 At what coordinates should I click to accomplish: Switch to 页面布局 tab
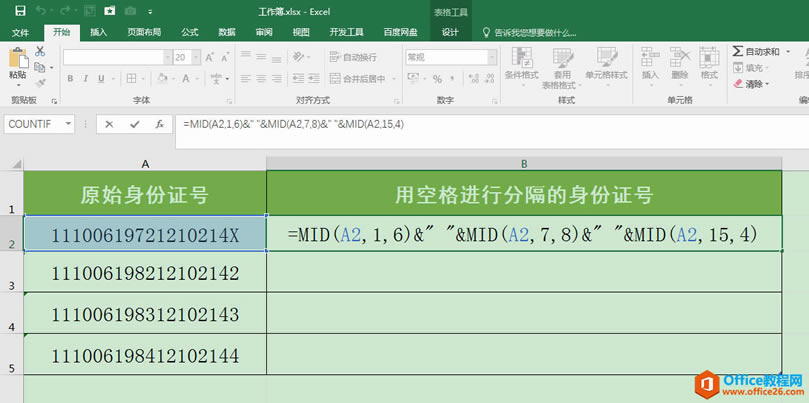coord(144,33)
